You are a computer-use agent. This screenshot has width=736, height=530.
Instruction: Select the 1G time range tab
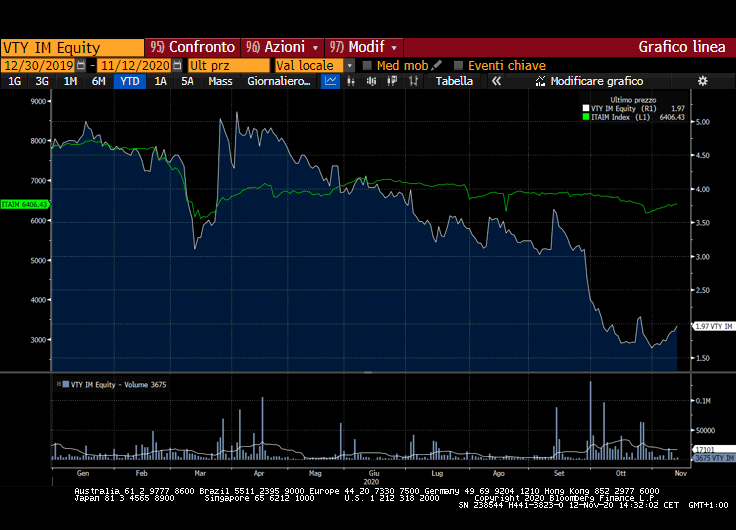click(x=15, y=81)
